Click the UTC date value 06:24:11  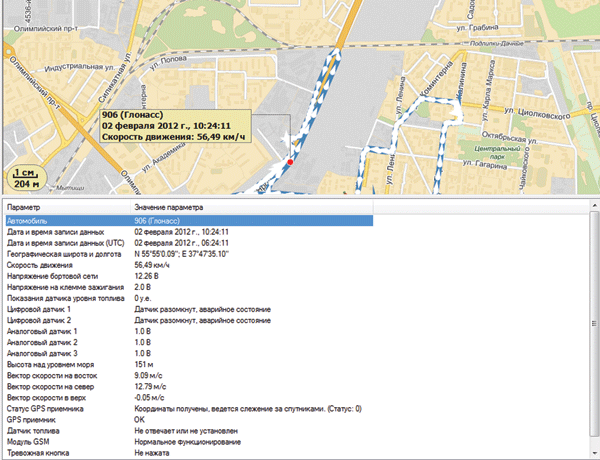[180, 243]
